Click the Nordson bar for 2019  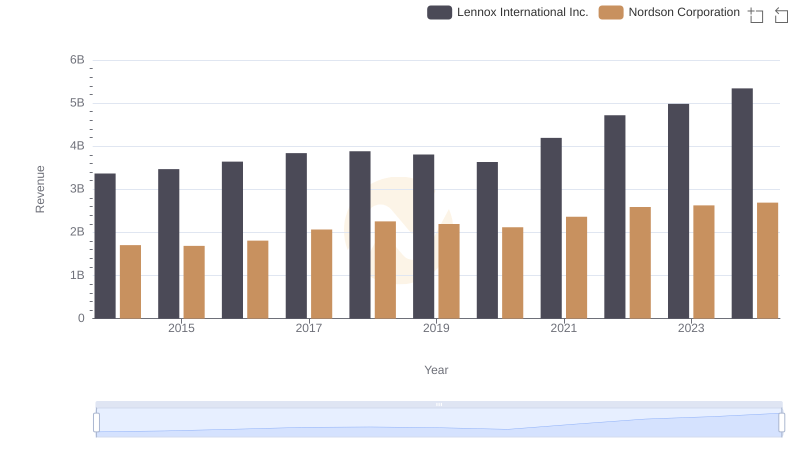[449, 271]
